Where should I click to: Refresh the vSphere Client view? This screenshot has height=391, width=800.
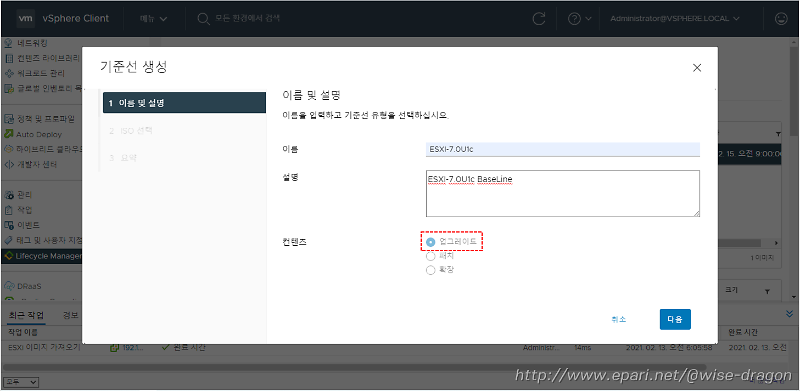(x=539, y=19)
